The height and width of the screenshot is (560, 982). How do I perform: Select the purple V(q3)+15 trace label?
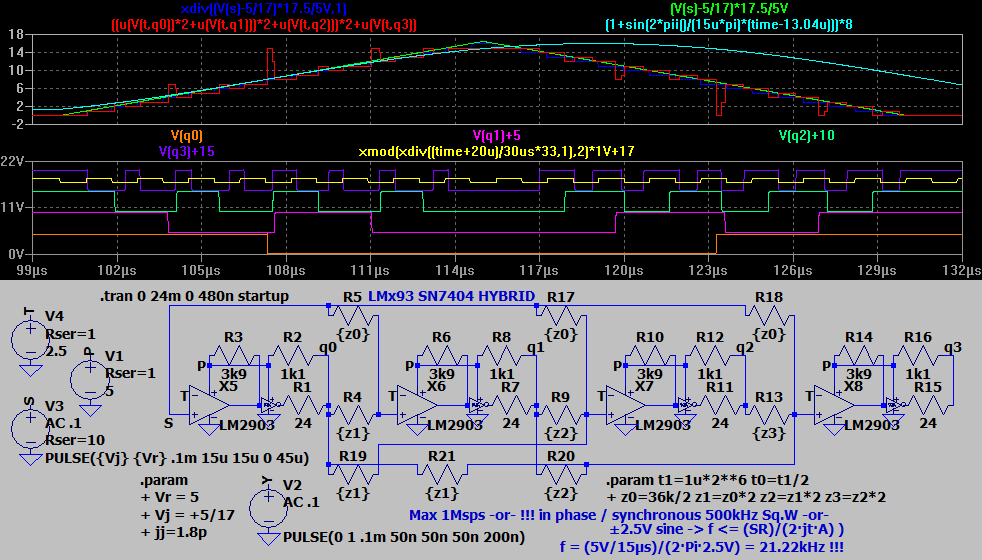(x=187, y=151)
